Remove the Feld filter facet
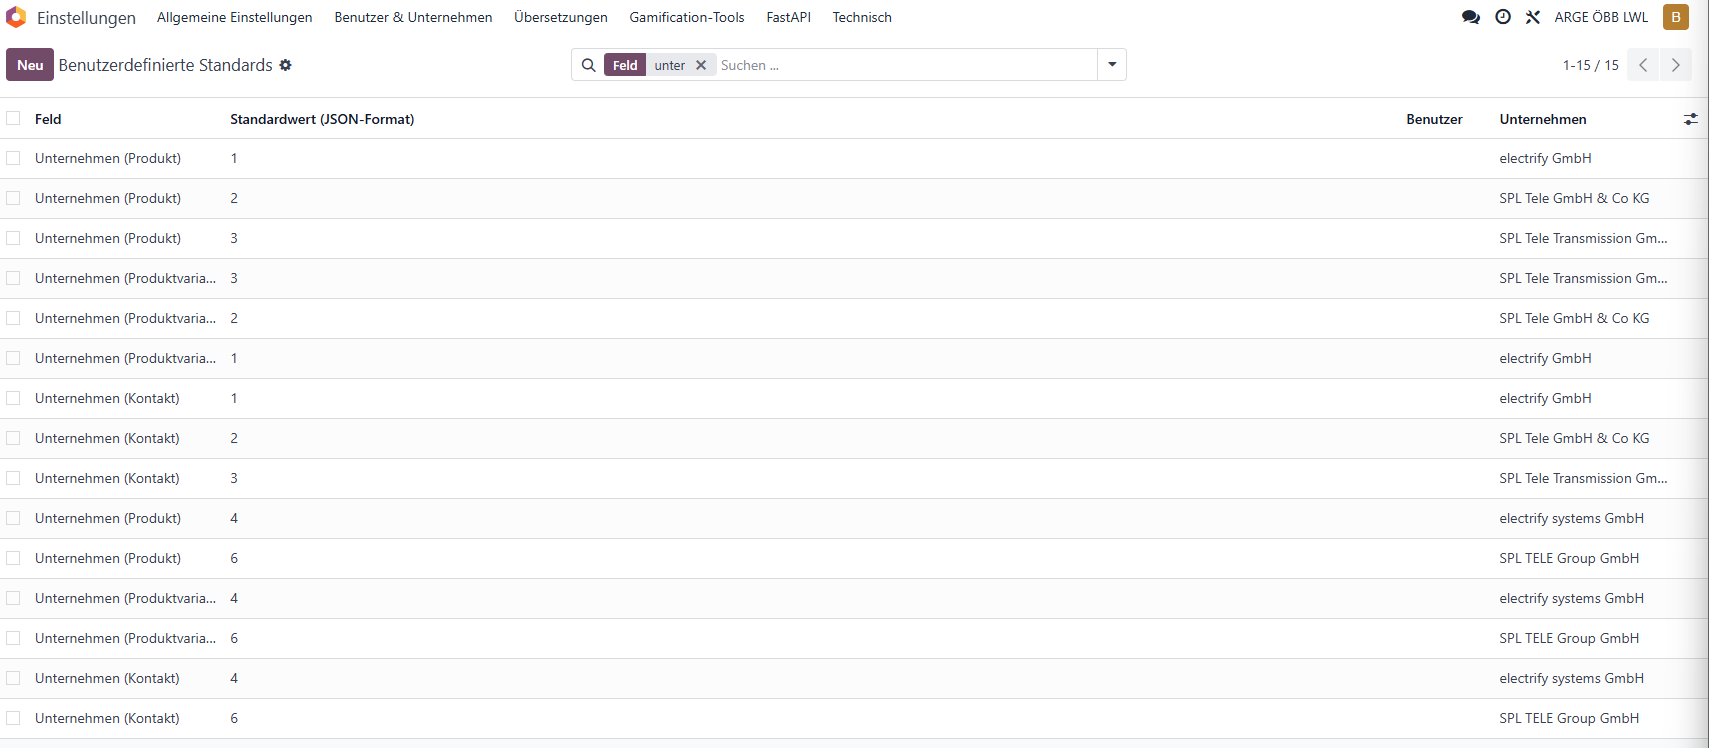Screen dimensions: 1709x748 click(x=701, y=65)
